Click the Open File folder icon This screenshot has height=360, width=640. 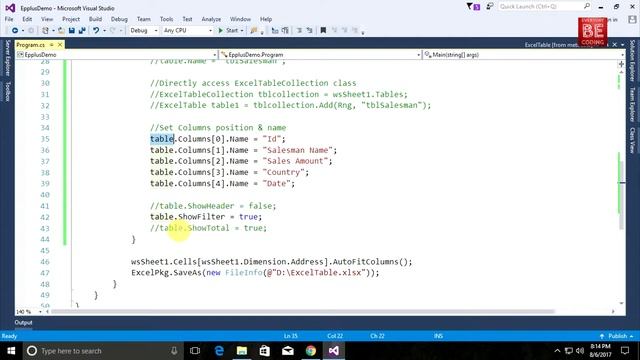pos(61,30)
